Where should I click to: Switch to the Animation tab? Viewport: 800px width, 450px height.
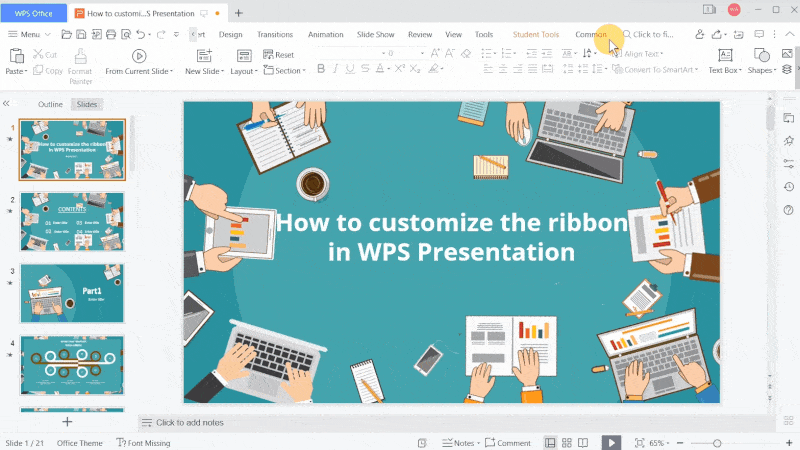326,34
